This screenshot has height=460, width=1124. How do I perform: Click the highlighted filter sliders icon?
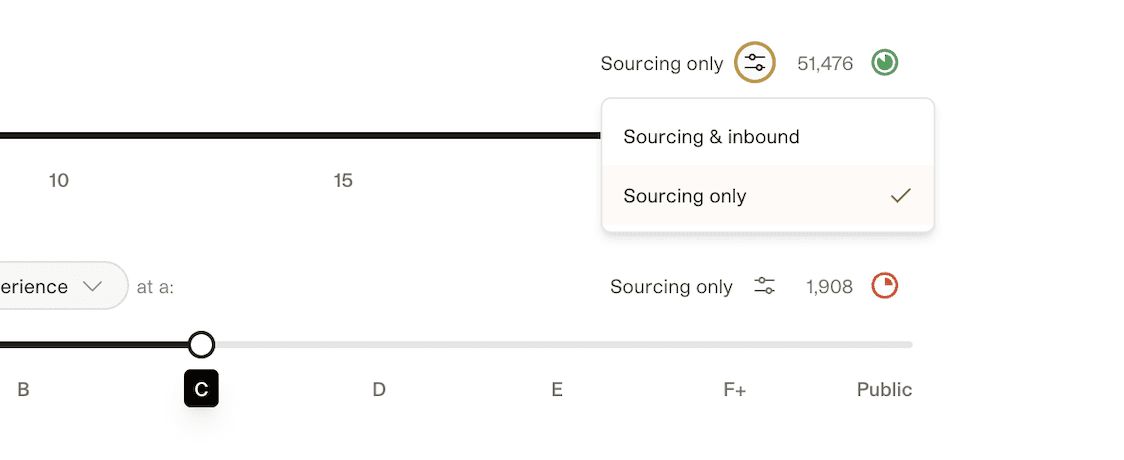[755, 63]
